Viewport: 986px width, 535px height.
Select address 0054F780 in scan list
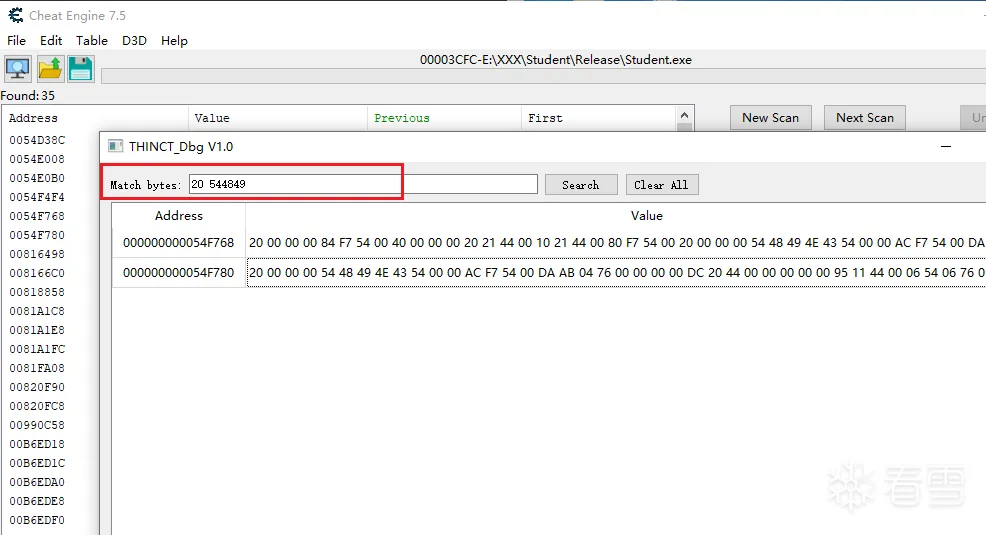pos(37,235)
